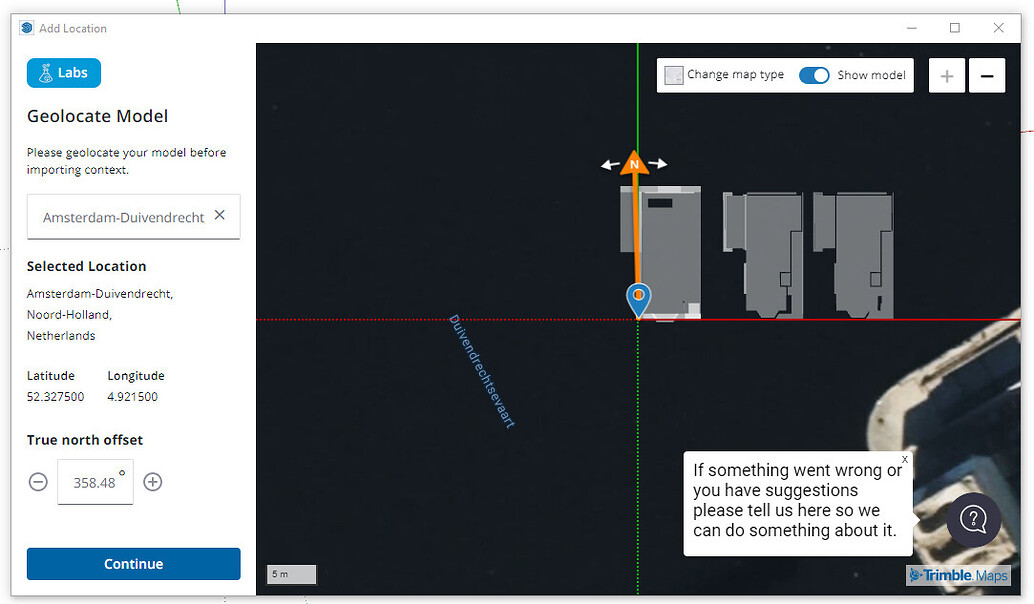Image resolution: width=1034 pixels, height=604 pixels.
Task: Click the blue location pin on the map
Action: (x=638, y=297)
